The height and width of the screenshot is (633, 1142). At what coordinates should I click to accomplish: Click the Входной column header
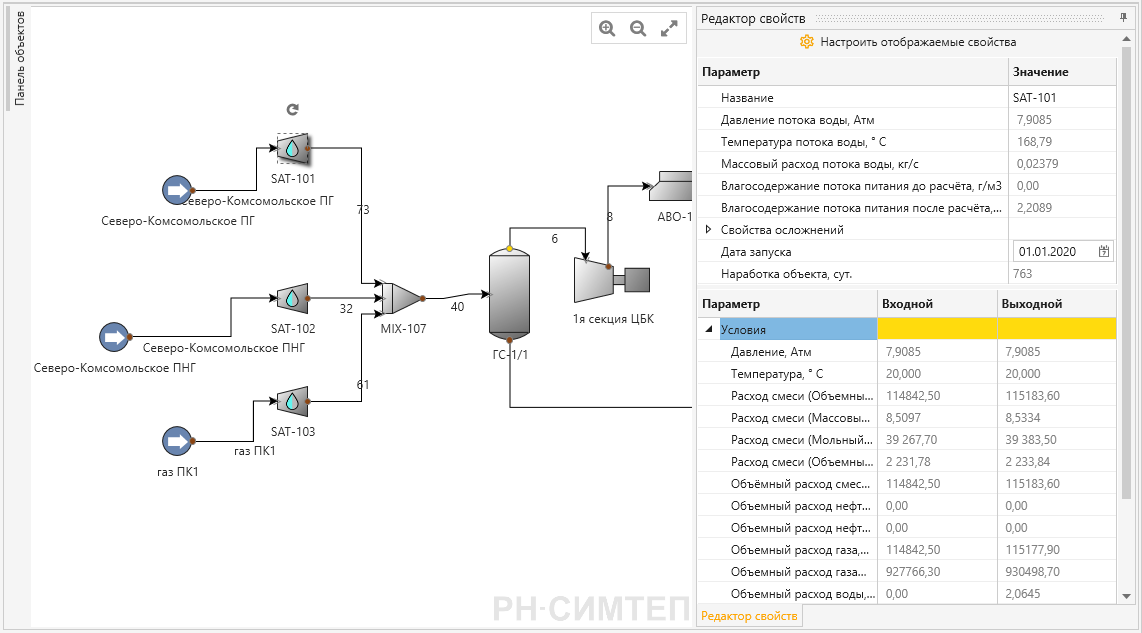[937, 304]
